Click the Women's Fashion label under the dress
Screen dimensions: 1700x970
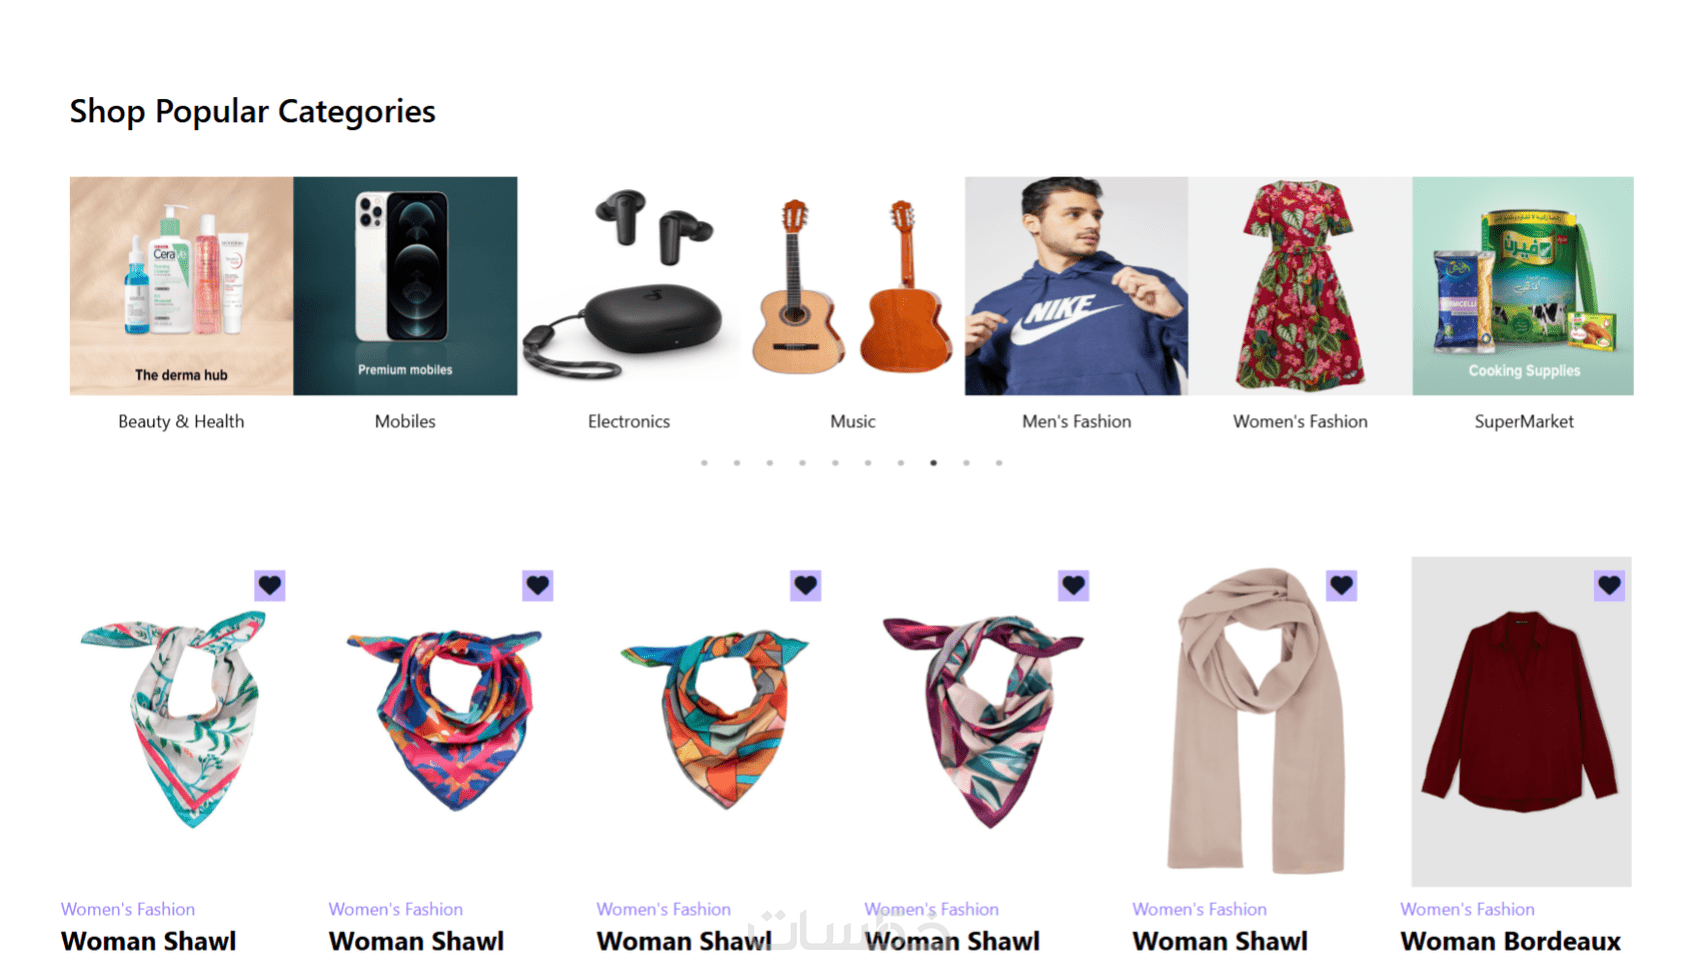[x=1300, y=422]
